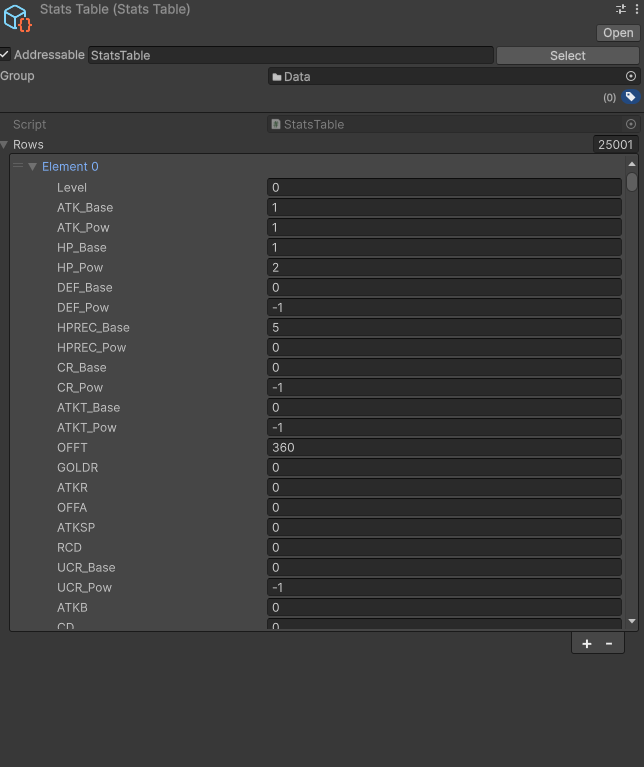This screenshot has height=767, width=644.
Task: Remove a row with minus button
Action: [609, 644]
